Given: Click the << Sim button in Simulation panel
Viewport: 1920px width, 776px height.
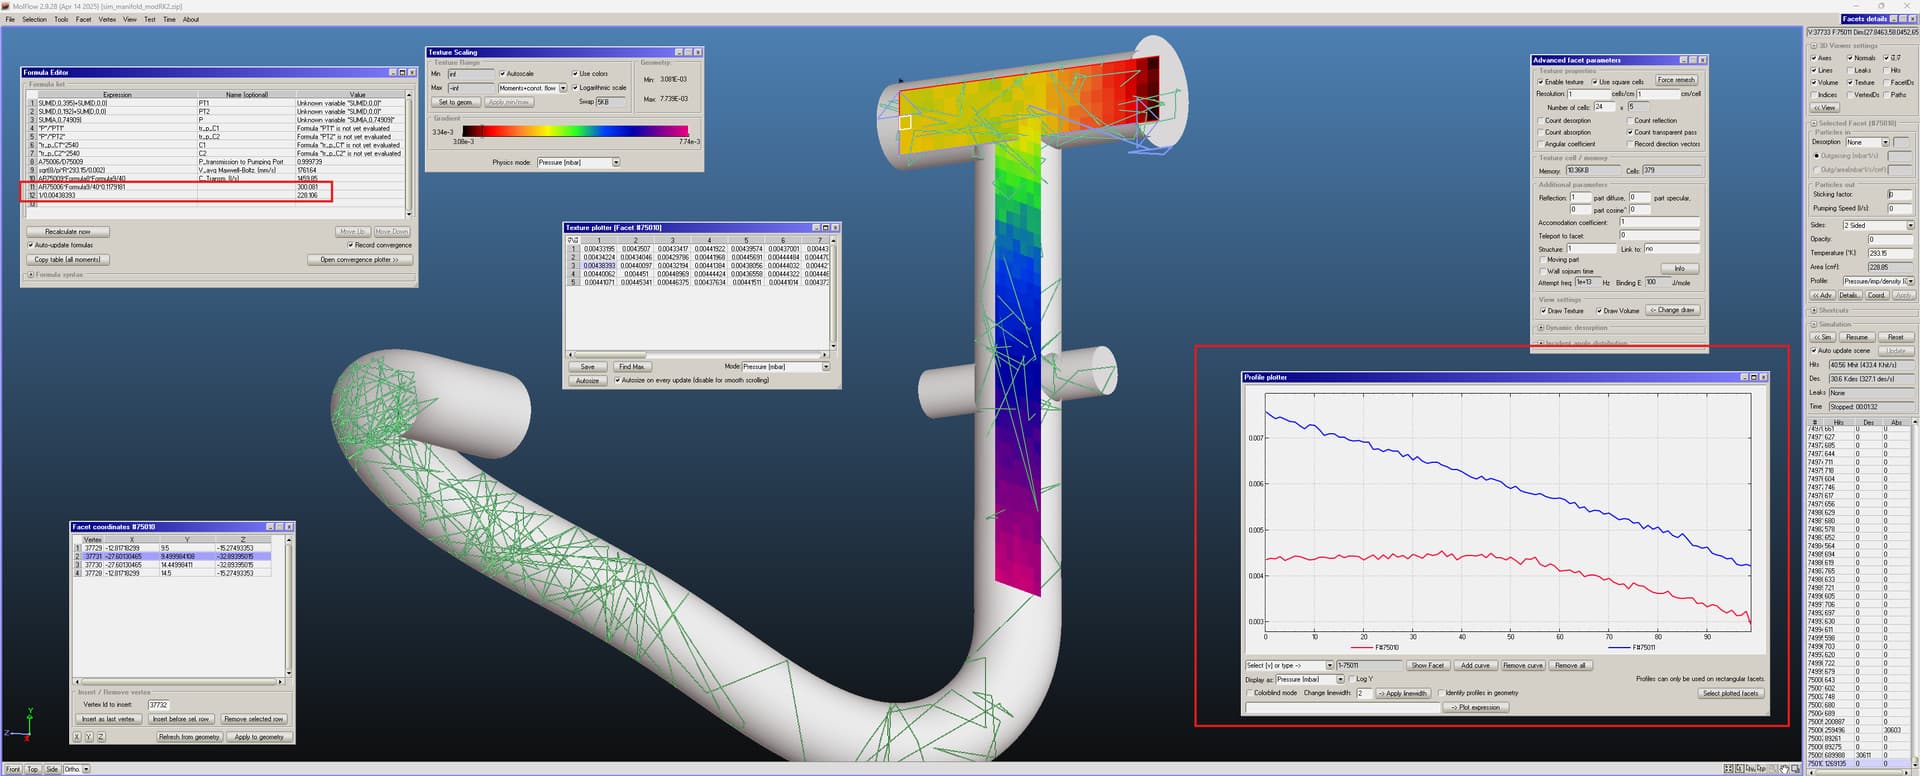Looking at the screenshot, I should [x=1823, y=337].
